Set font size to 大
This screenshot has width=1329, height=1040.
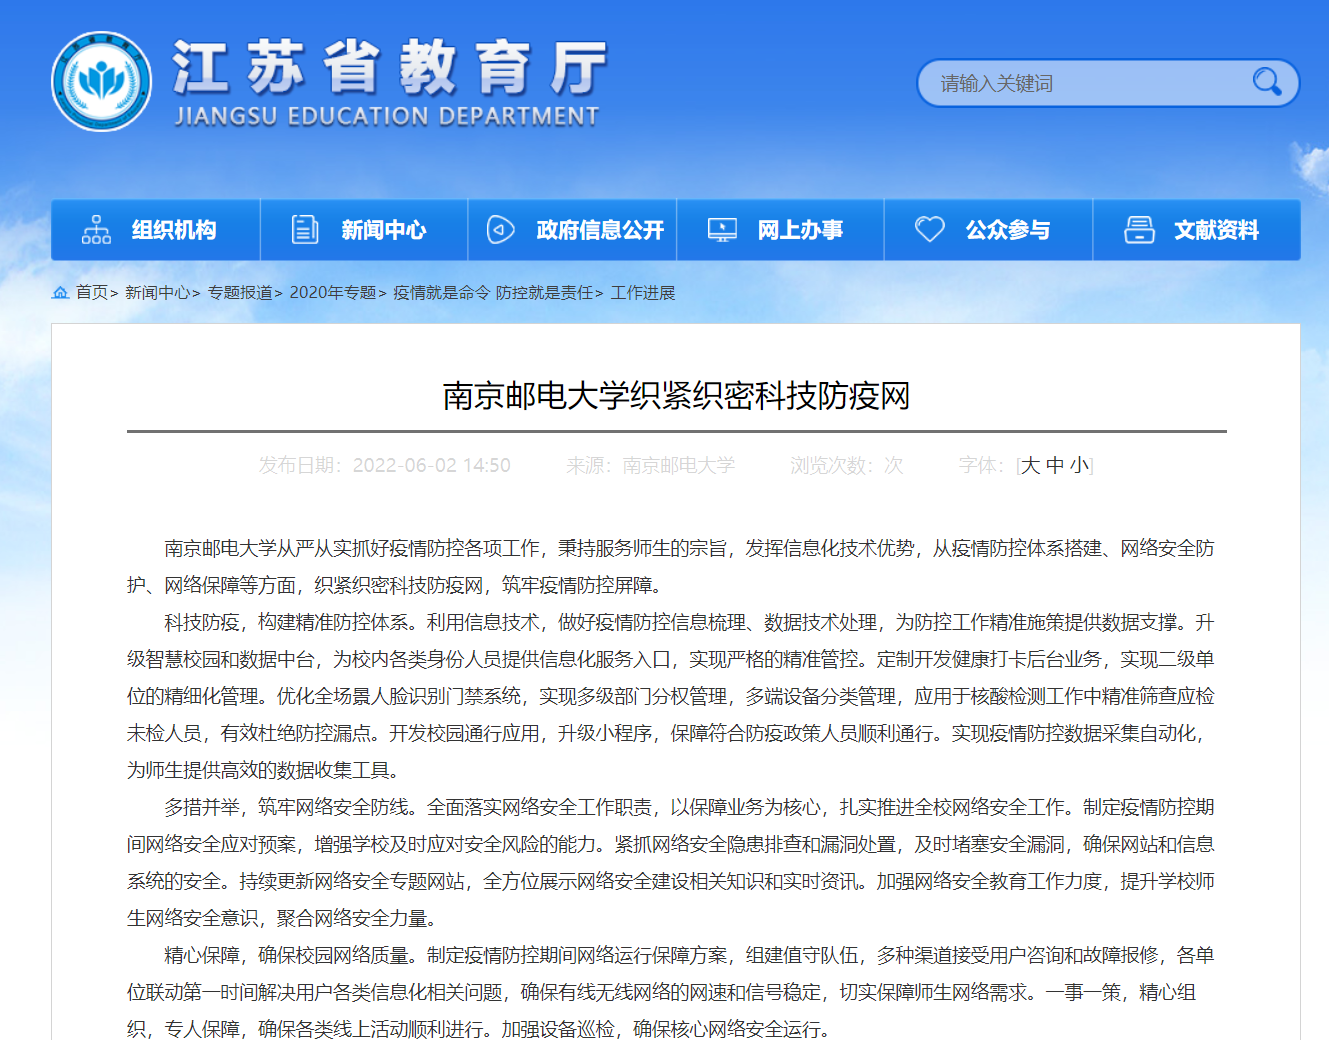click(1031, 465)
